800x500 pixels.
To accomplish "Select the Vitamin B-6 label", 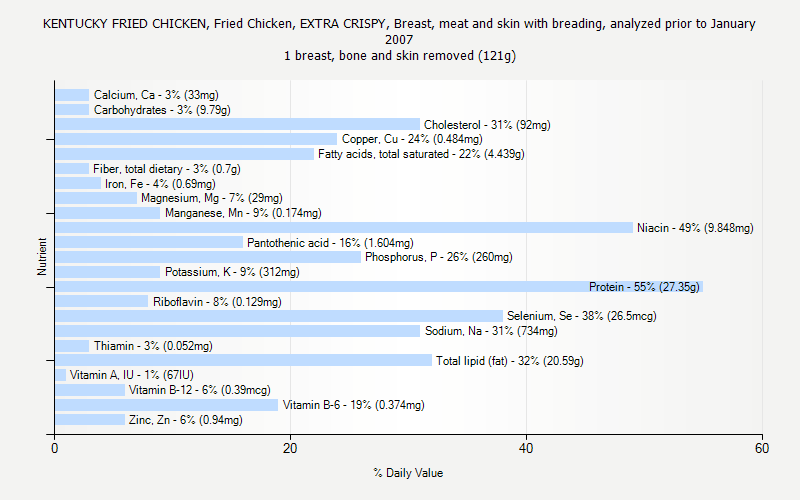I will pyautogui.click(x=353, y=405).
